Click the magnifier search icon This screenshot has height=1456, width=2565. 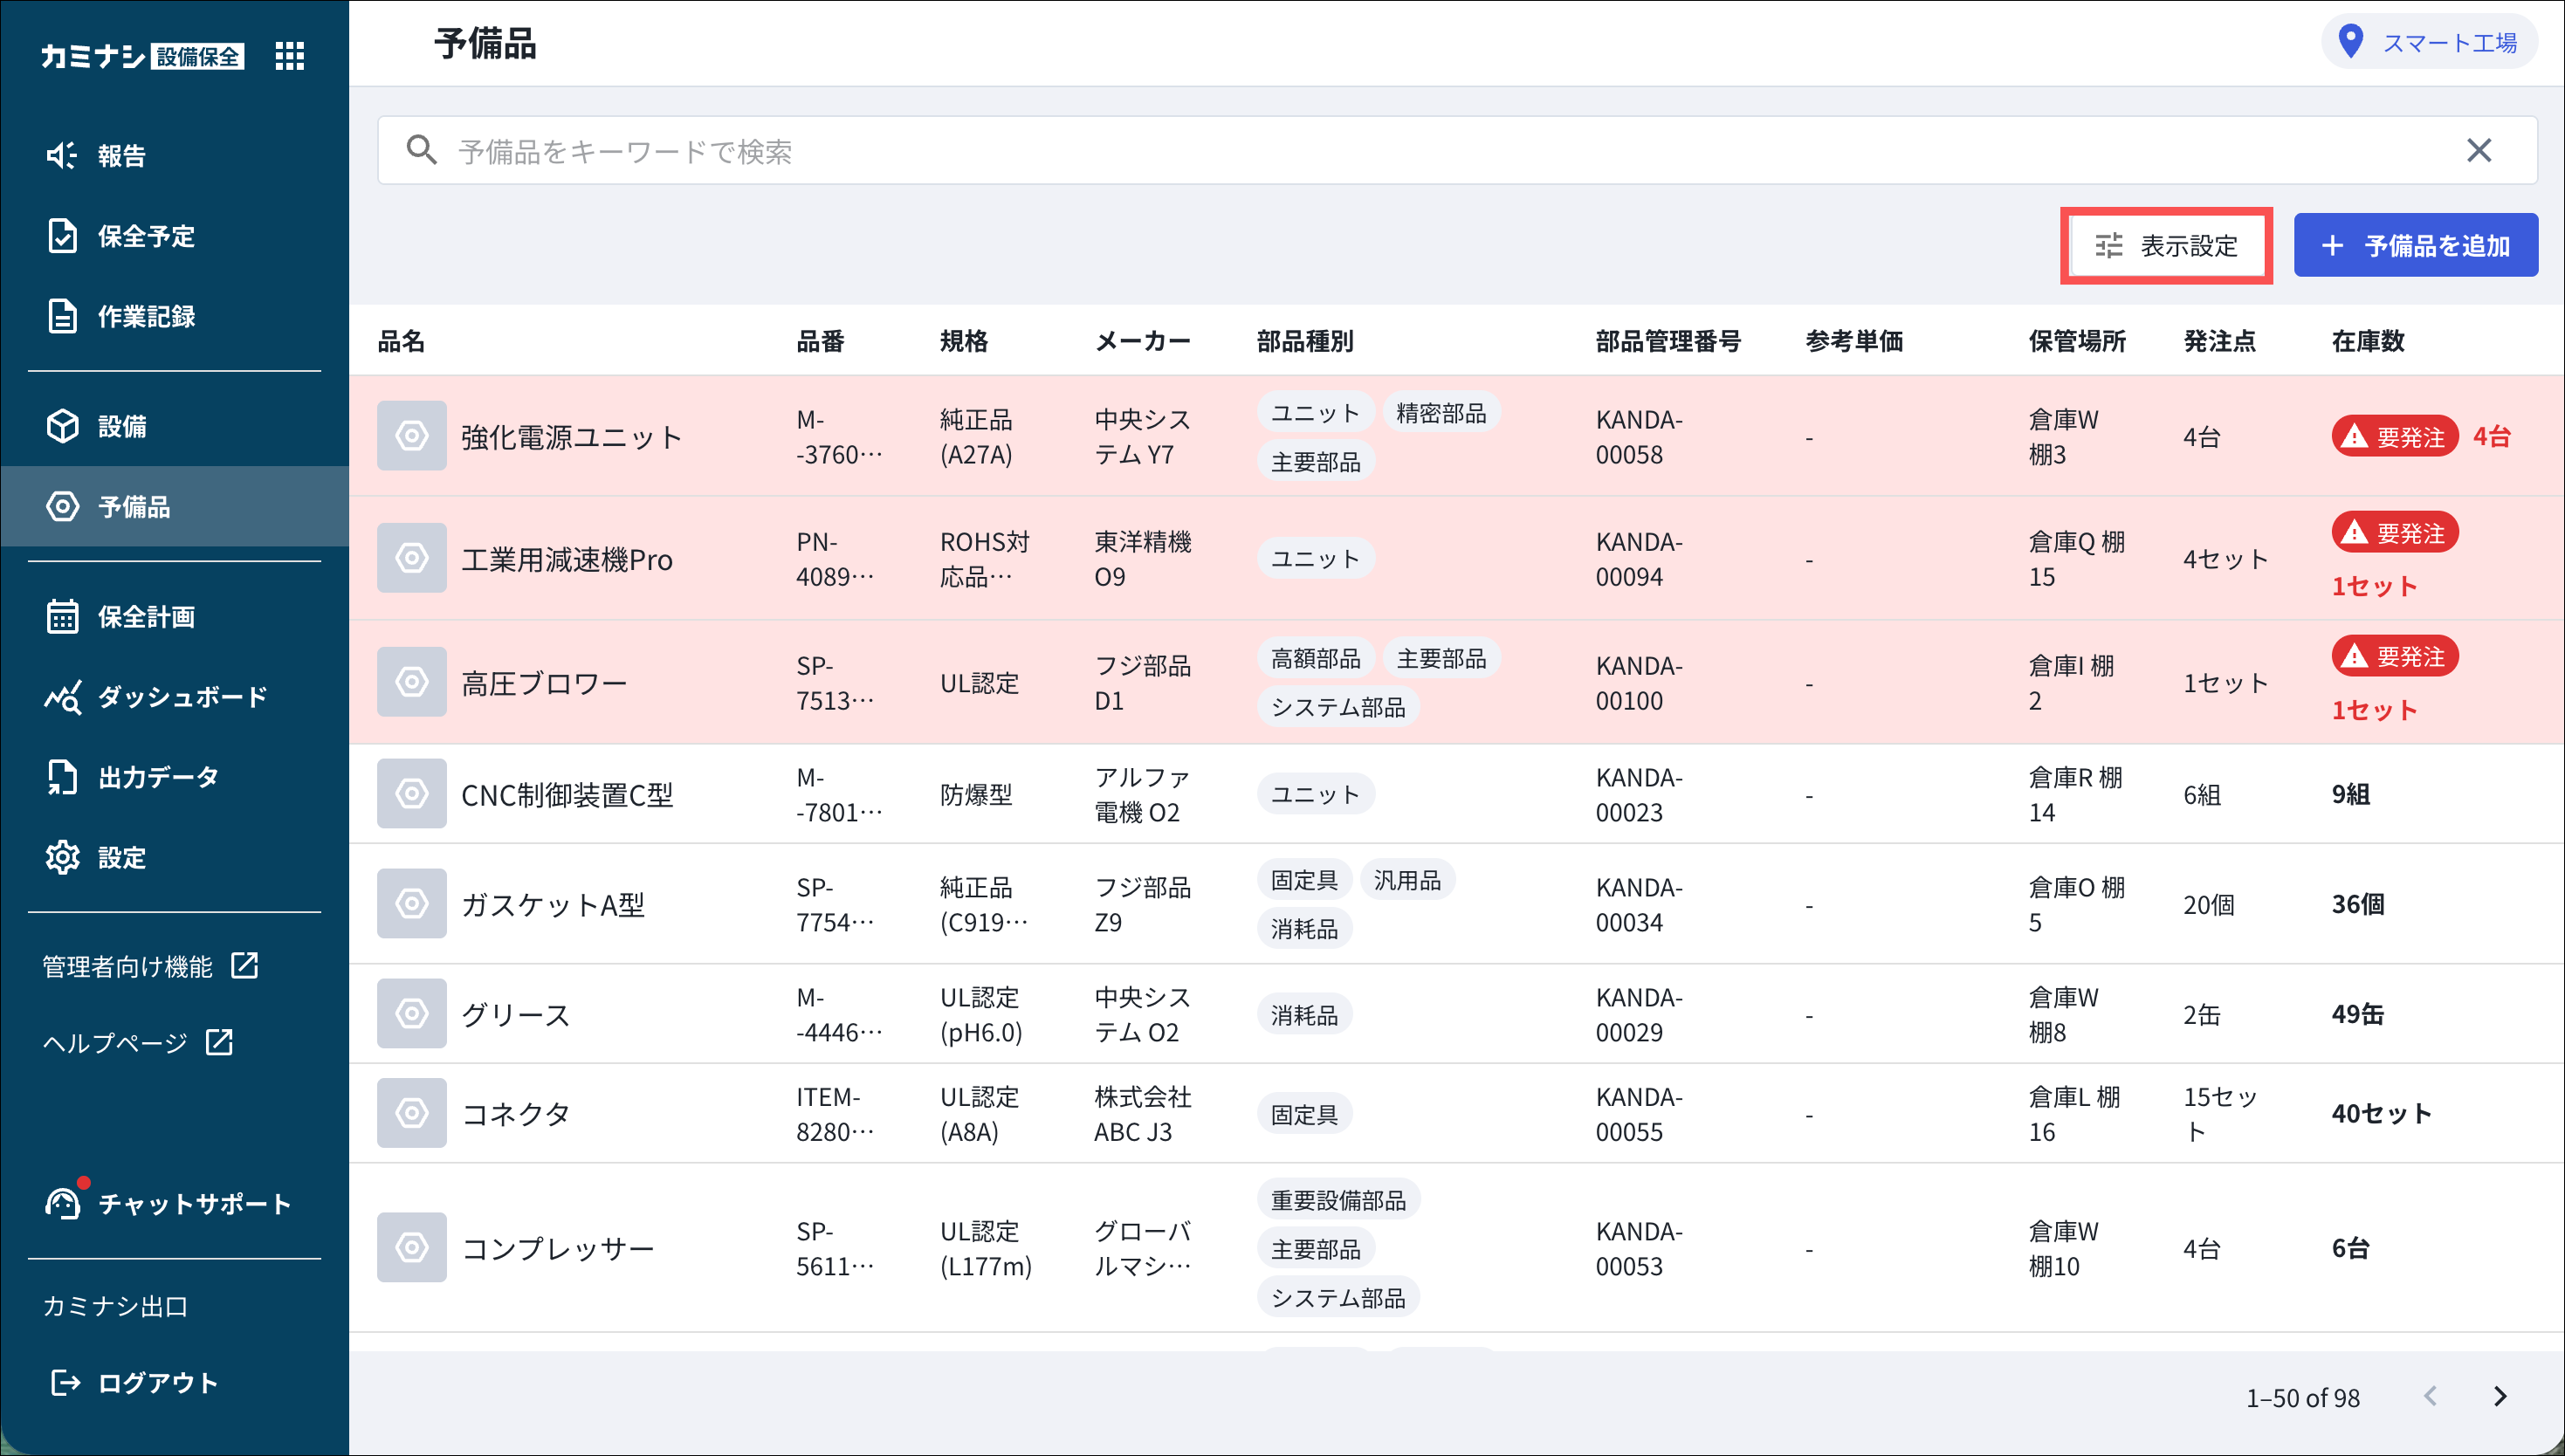[421, 151]
